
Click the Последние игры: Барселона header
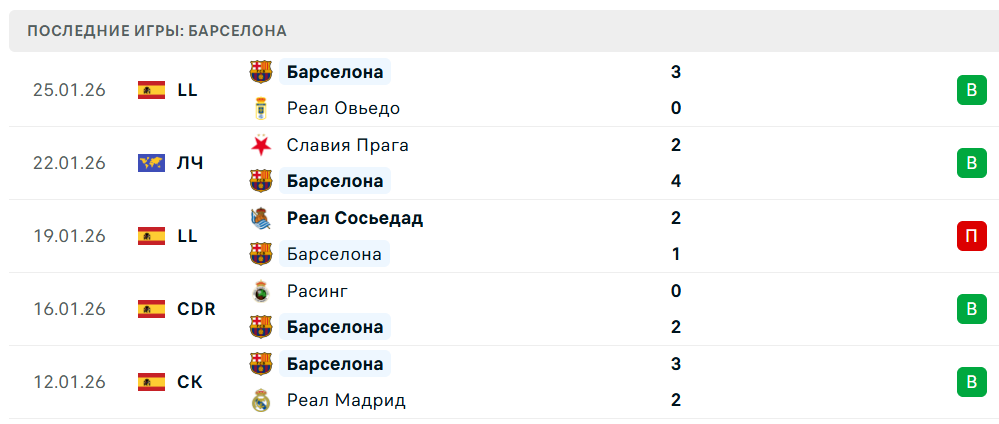coord(157,31)
